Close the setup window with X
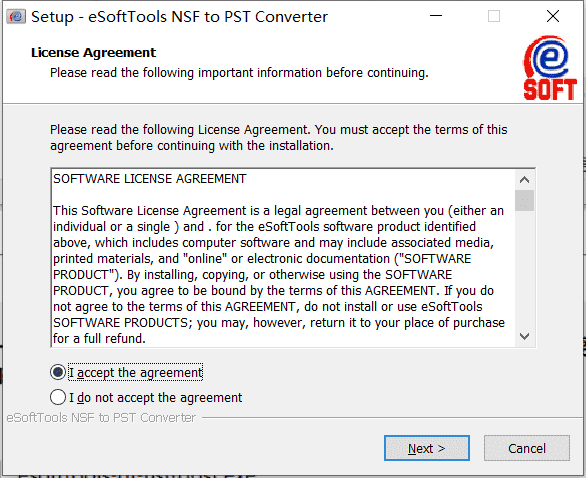This screenshot has width=586, height=478. coord(553,16)
